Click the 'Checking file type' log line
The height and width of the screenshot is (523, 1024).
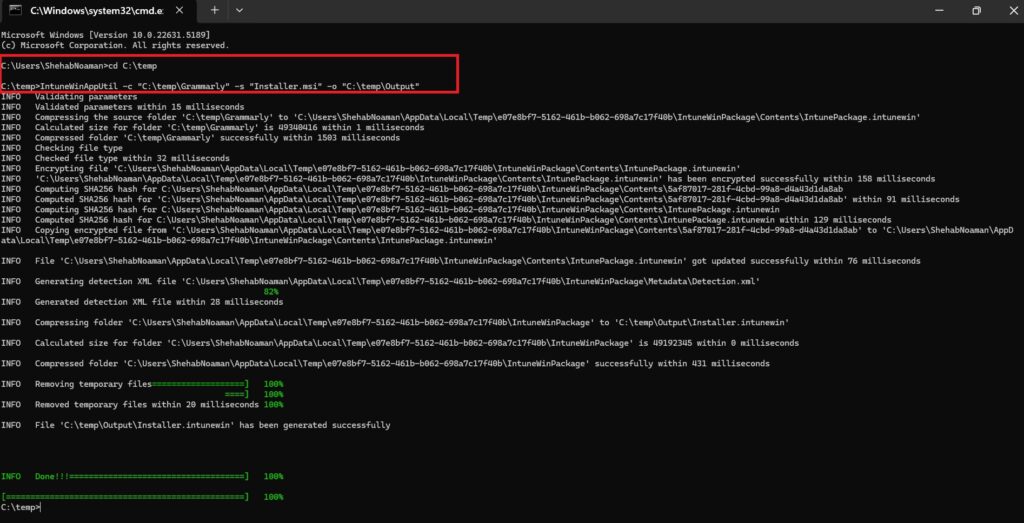tap(62, 148)
